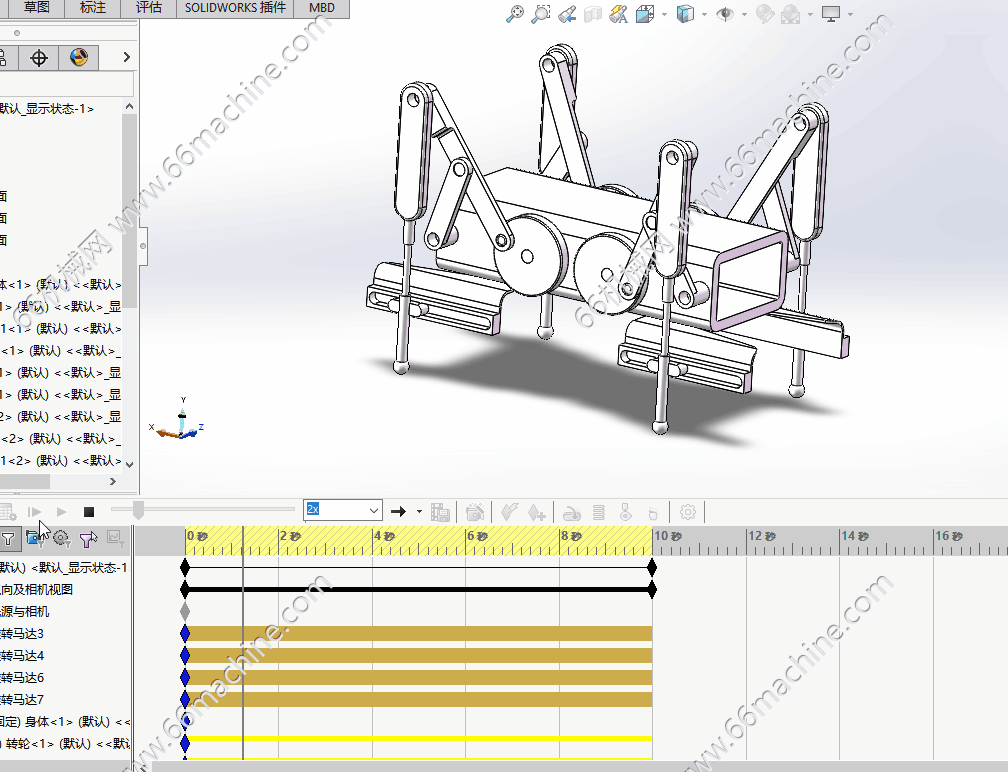Click the feature tree scroll down arrow
The width and height of the screenshot is (1008, 772).
[129, 464]
